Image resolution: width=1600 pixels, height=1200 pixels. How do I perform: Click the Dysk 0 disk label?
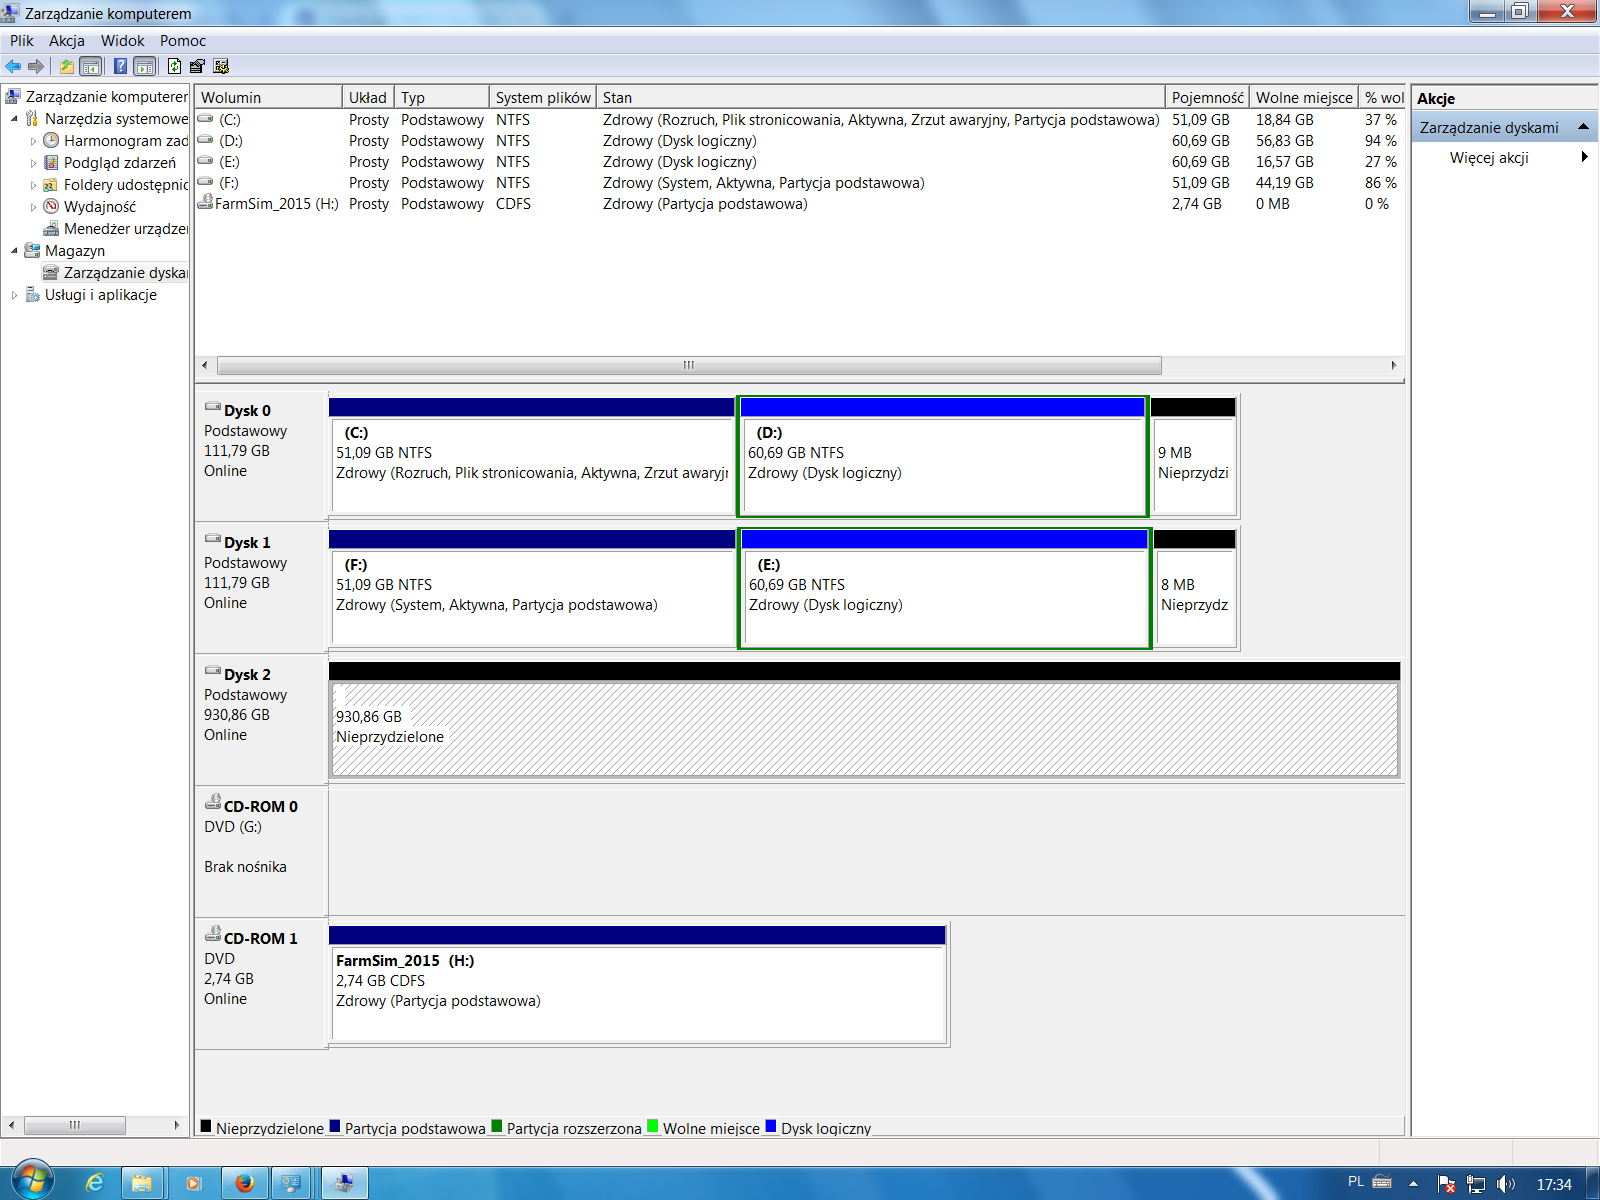tap(247, 411)
